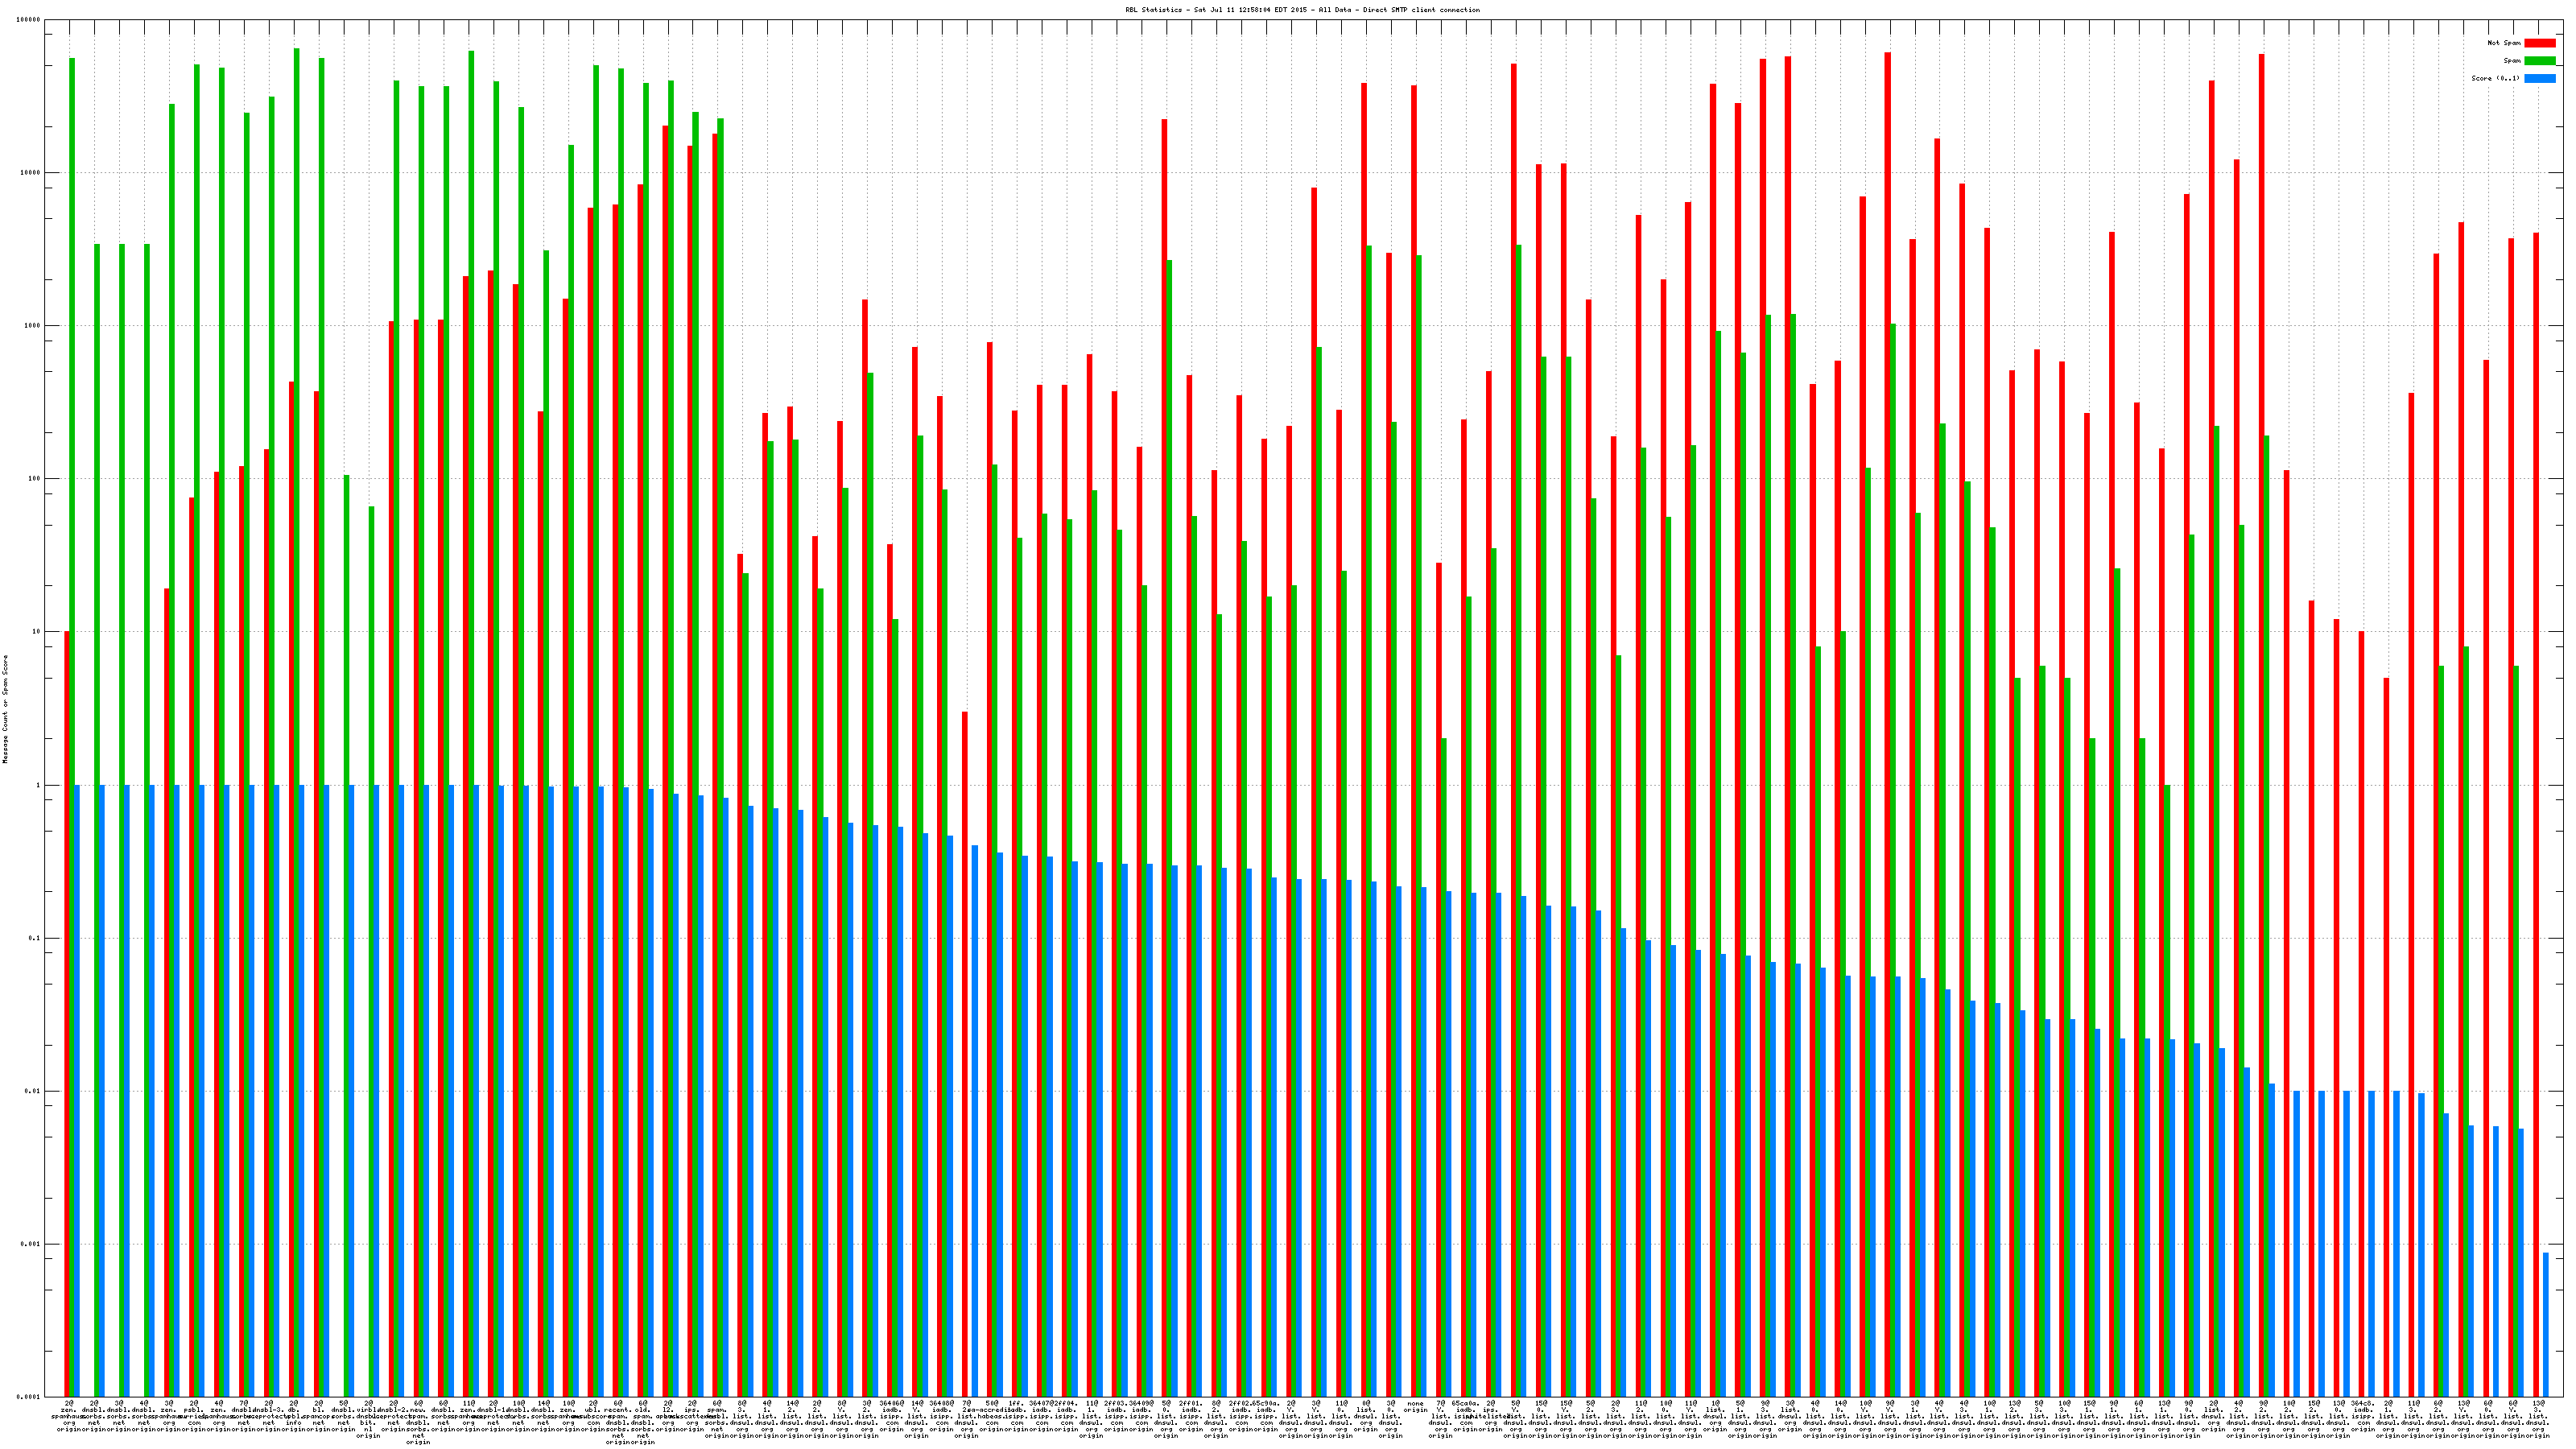The width and height of the screenshot is (2576, 1449).
Task: Click the virbl.dnsbl.bit.nl x-axis label
Action: pos(369,1419)
